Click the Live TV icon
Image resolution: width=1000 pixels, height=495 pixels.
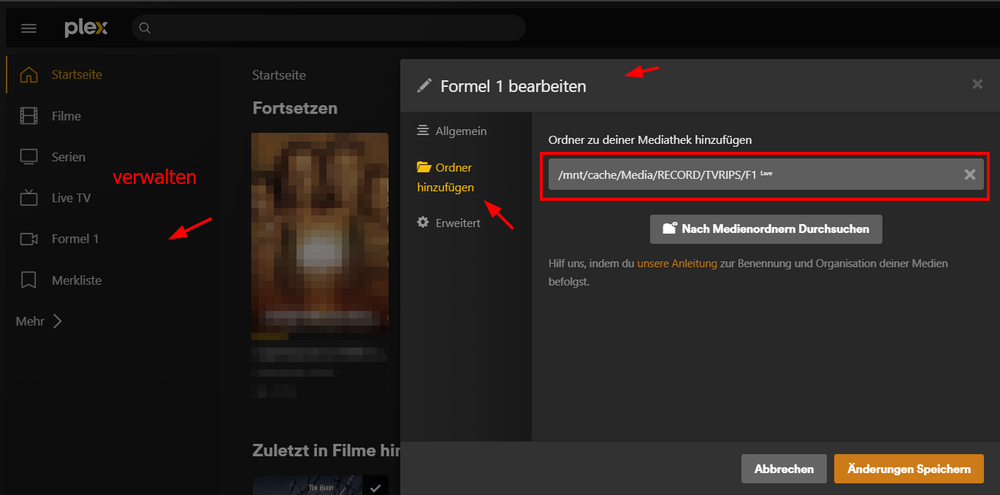click(29, 198)
